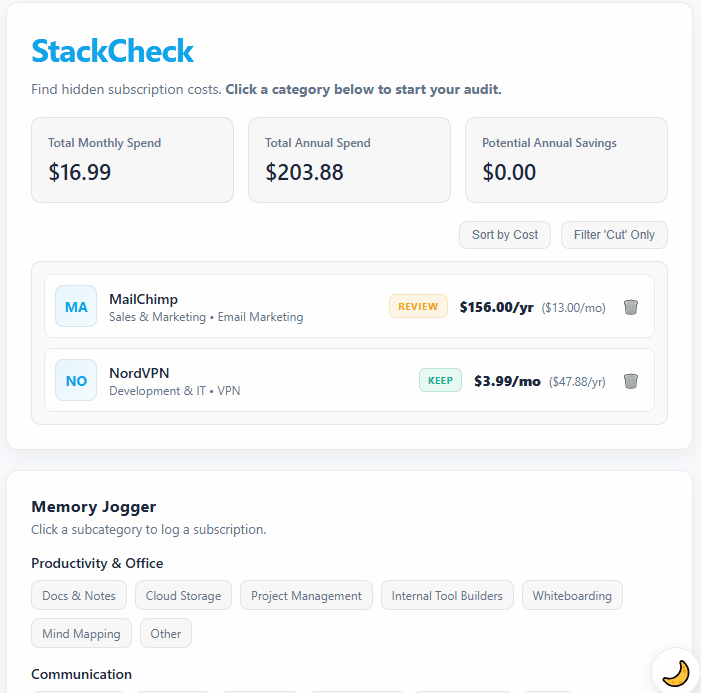The width and height of the screenshot is (701, 693).
Task: Click the StackCheck logo title
Action: pyautogui.click(x=113, y=51)
